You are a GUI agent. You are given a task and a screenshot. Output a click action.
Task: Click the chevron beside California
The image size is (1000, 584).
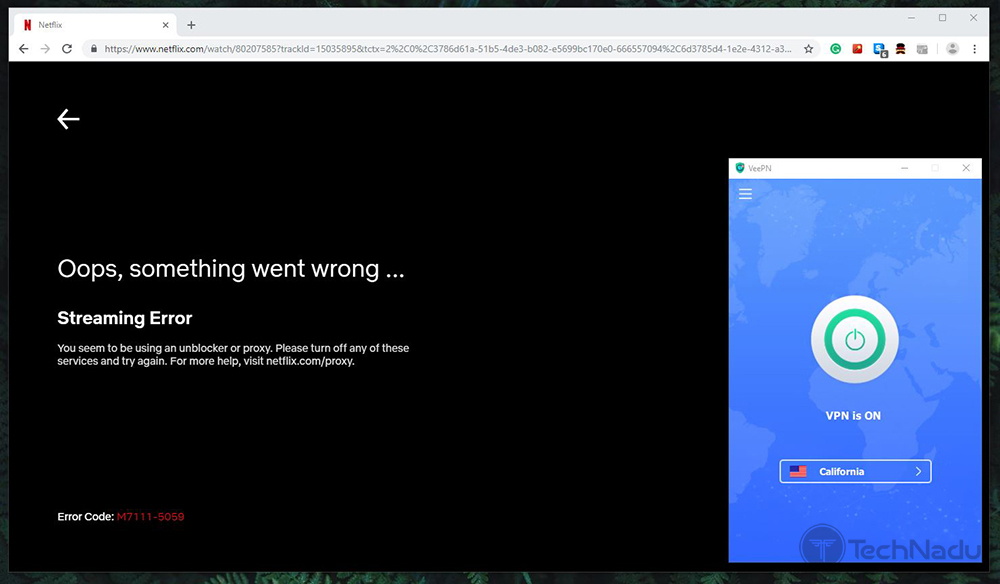pos(918,471)
